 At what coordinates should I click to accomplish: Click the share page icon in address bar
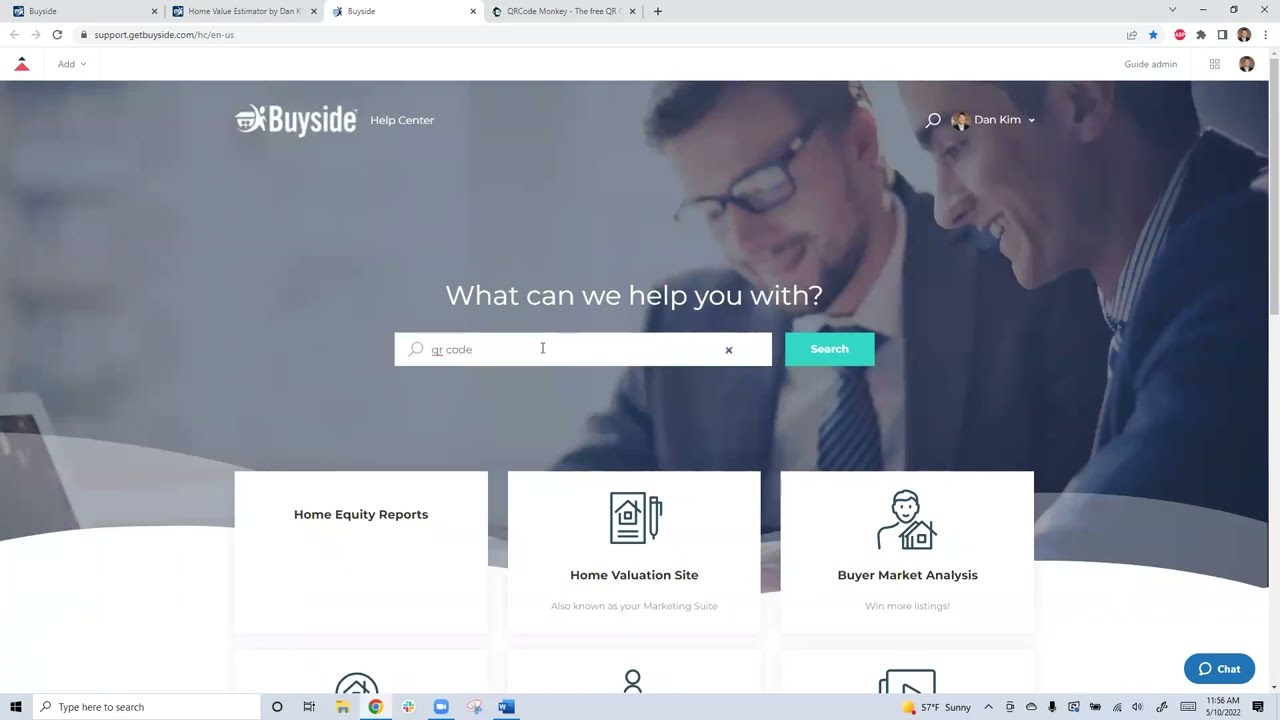(x=1131, y=35)
